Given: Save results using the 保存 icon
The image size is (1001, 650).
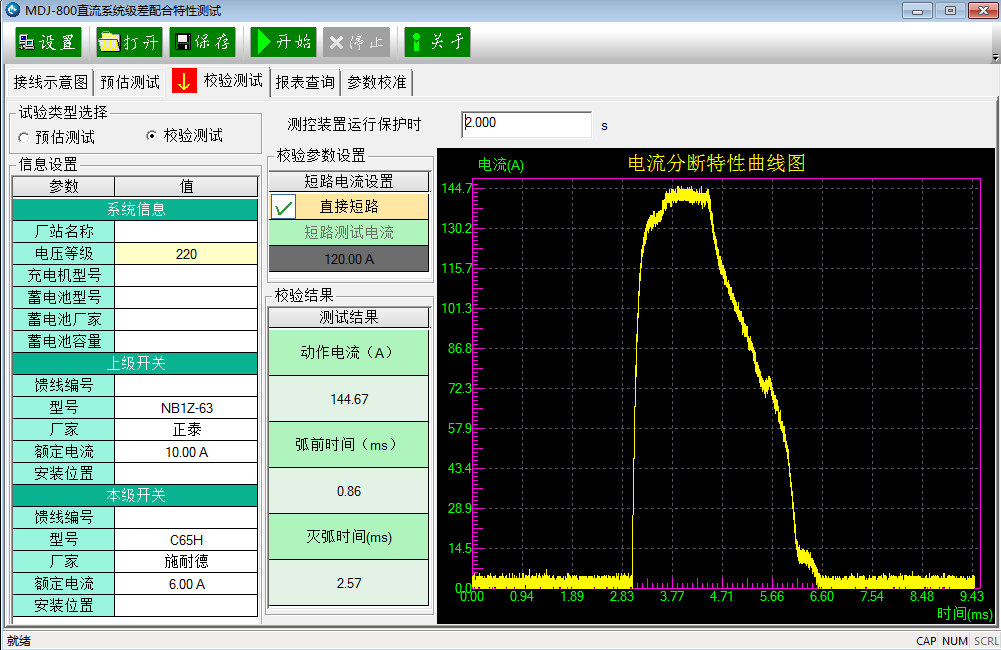Looking at the screenshot, I should (x=202, y=42).
